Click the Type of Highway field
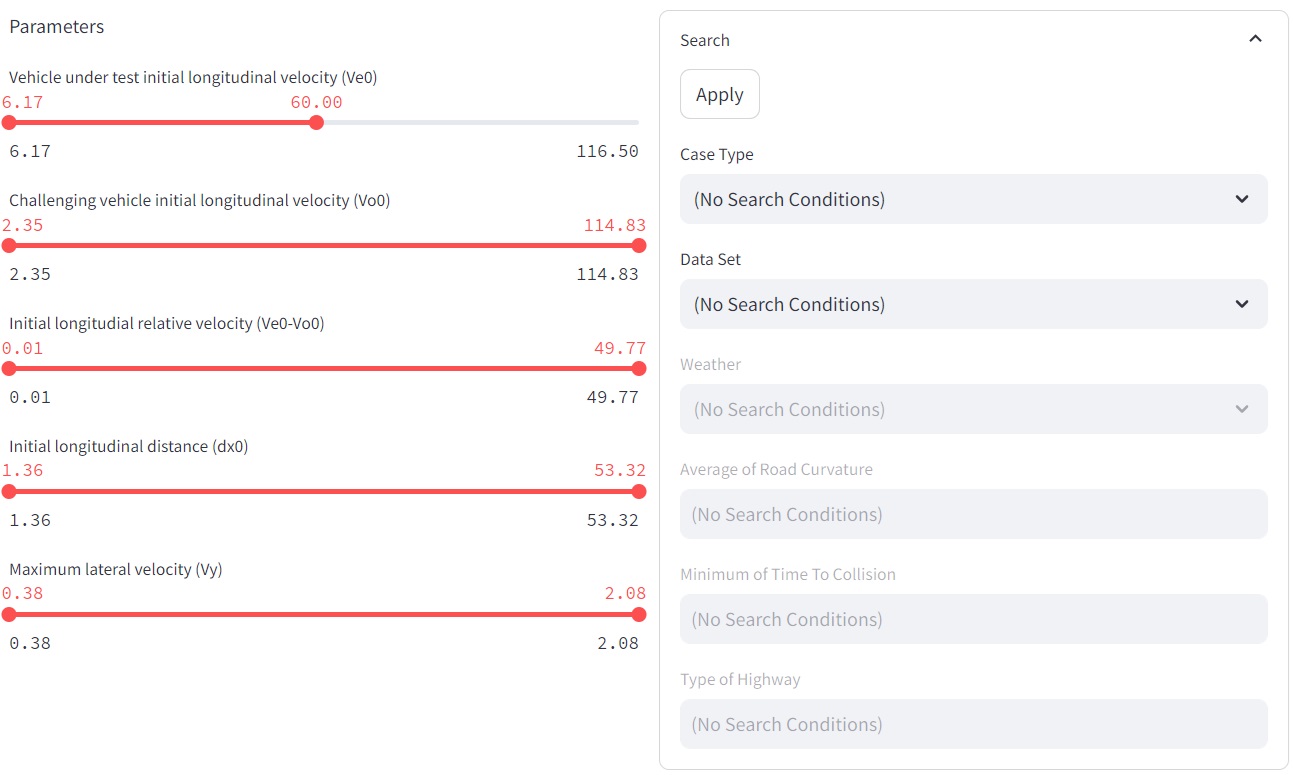This screenshot has width=1293, height=775. [x=972, y=724]
